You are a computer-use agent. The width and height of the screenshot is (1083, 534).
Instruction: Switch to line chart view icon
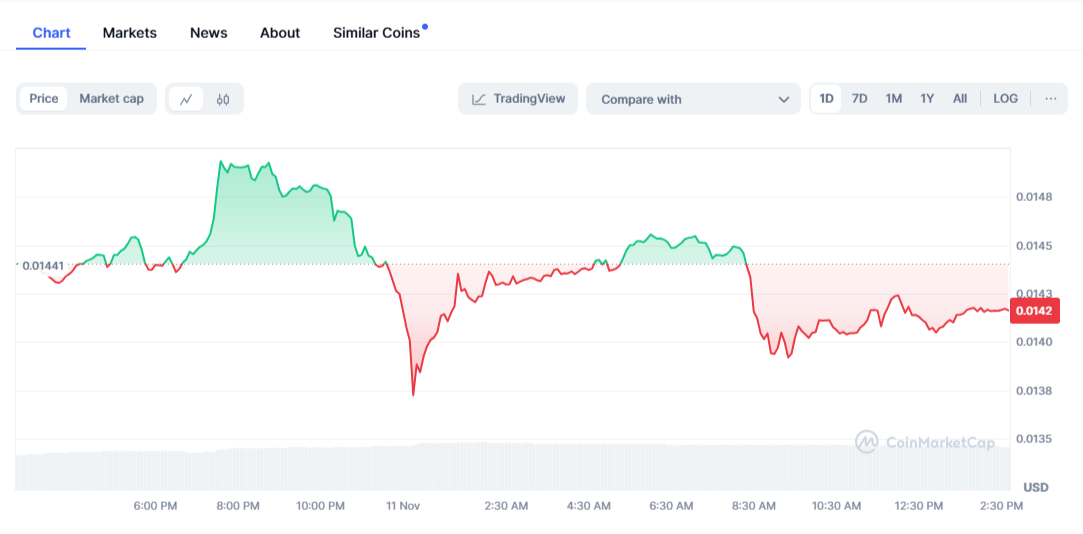coord(186,99)
